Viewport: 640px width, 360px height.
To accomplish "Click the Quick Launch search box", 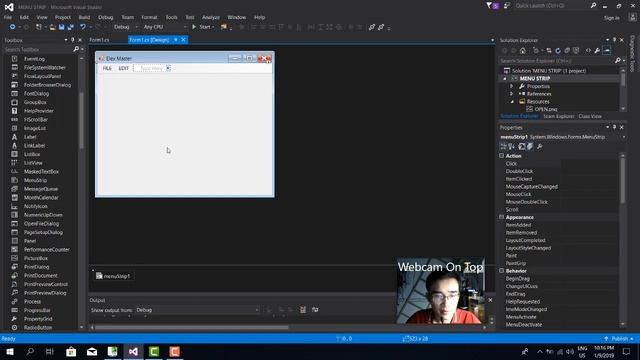I will (x=551, y=6).
